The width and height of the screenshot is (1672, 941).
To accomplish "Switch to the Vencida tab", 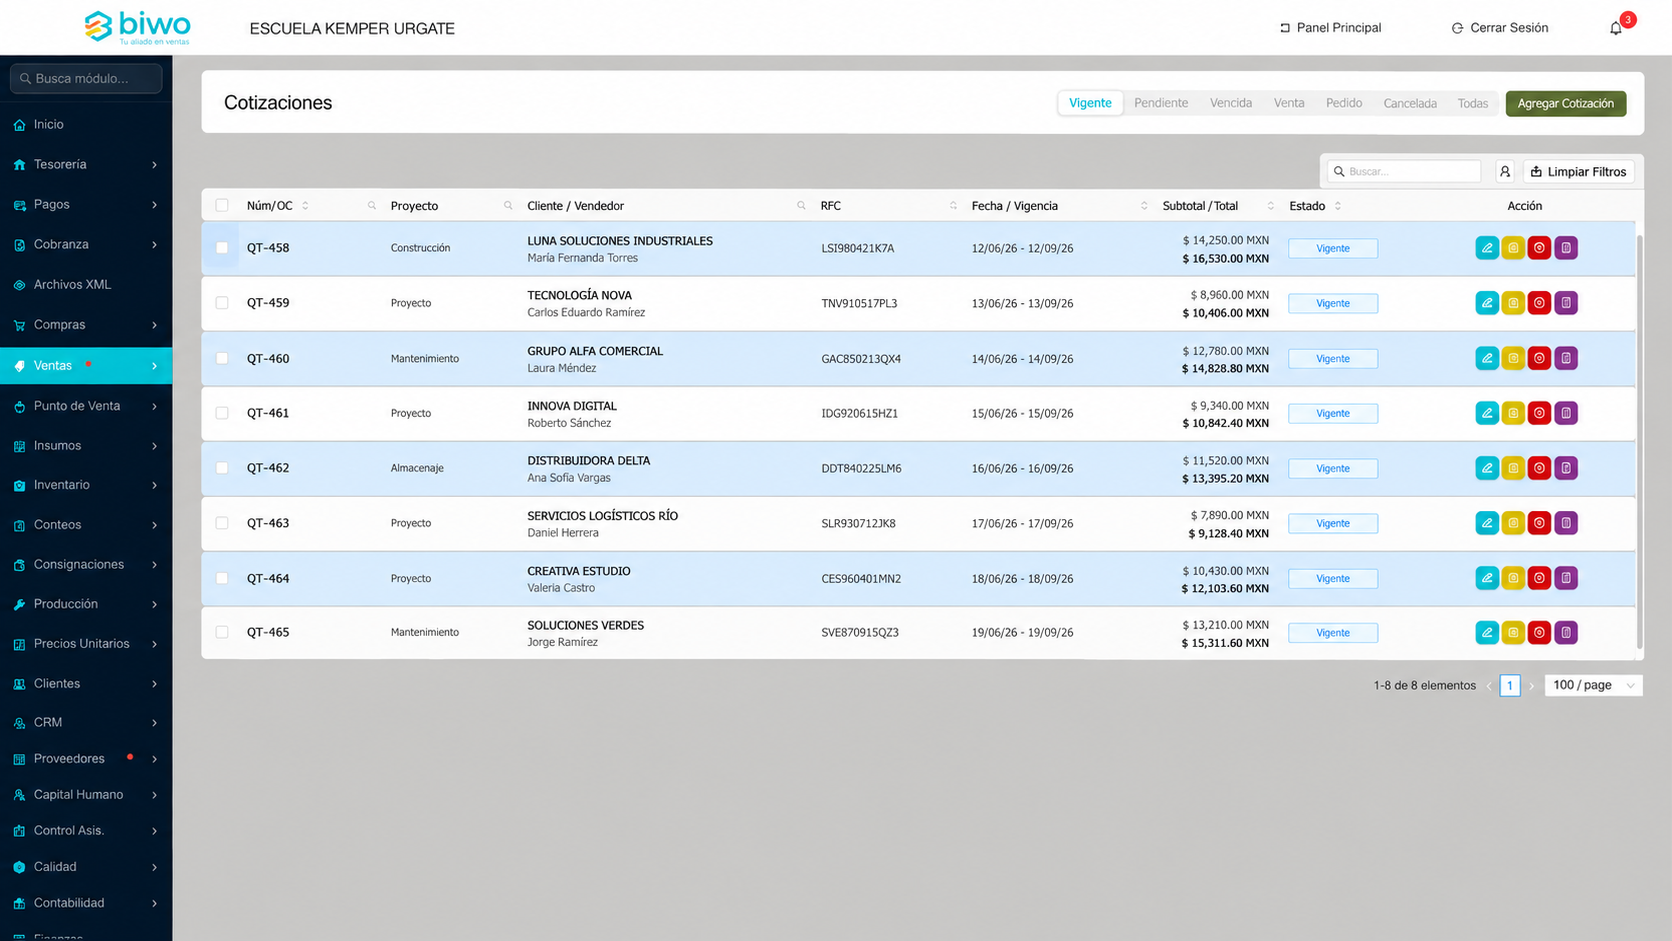I will 1231,103.
